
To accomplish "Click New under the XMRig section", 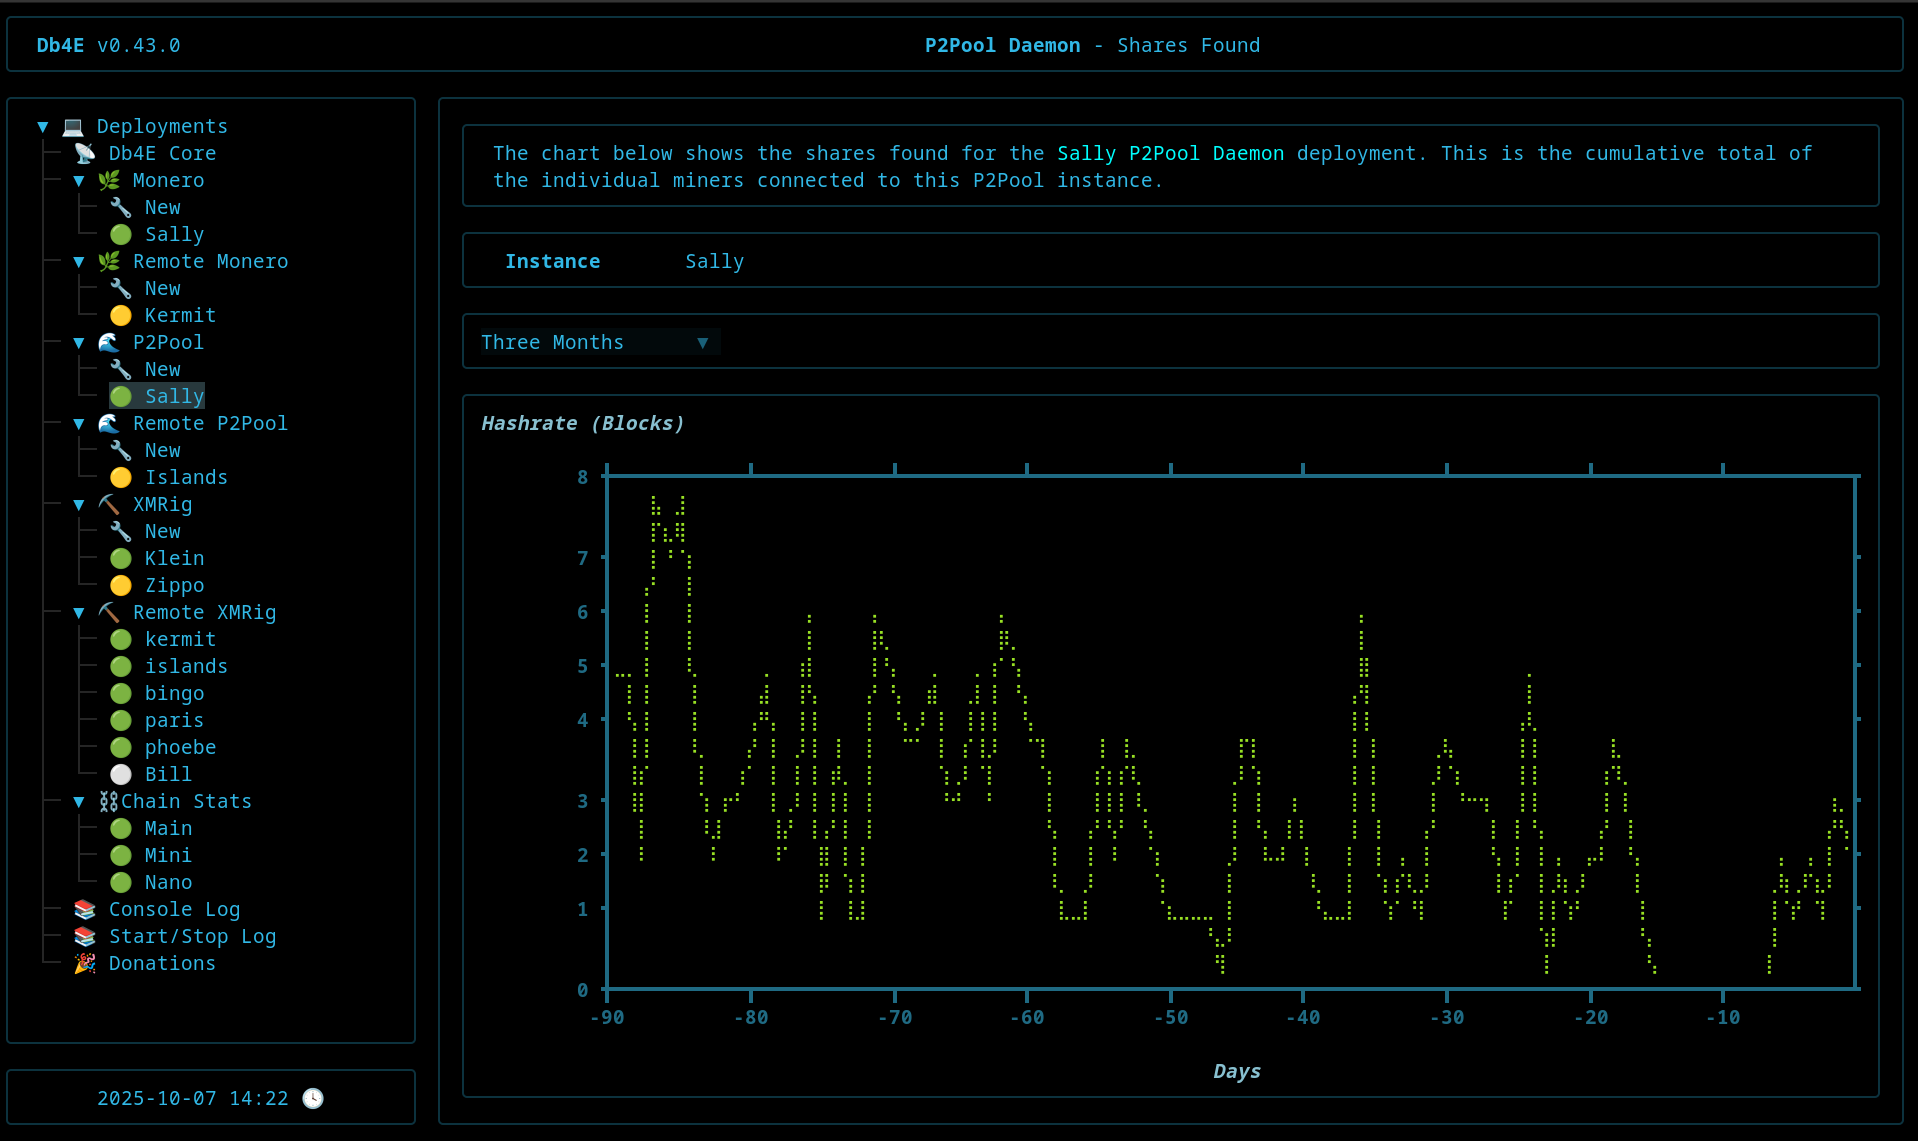I will (x=162, y=531).
